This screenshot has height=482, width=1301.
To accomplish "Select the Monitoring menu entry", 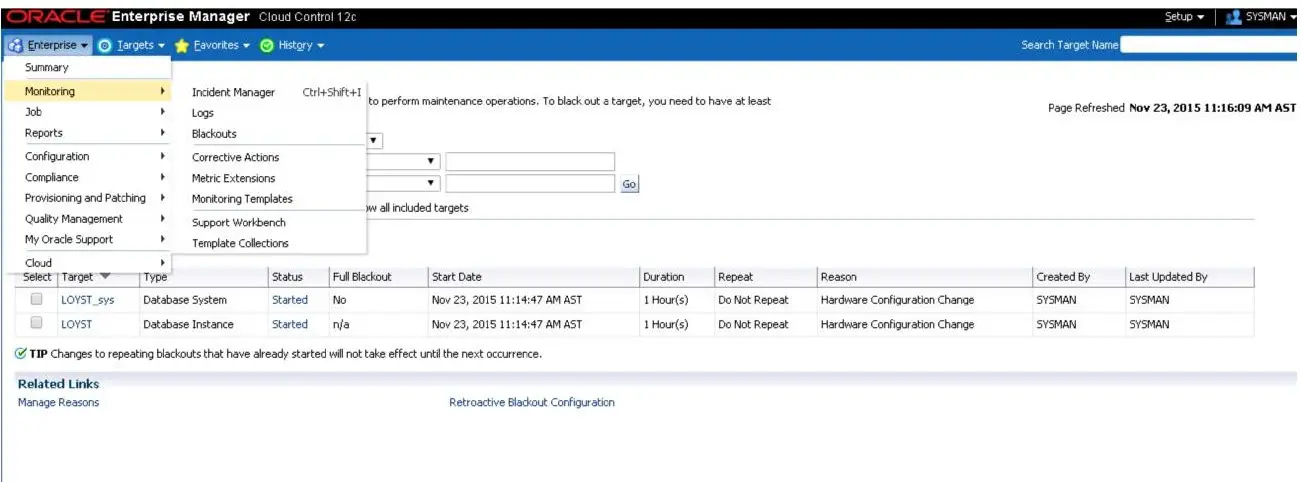I will point(87,91).
